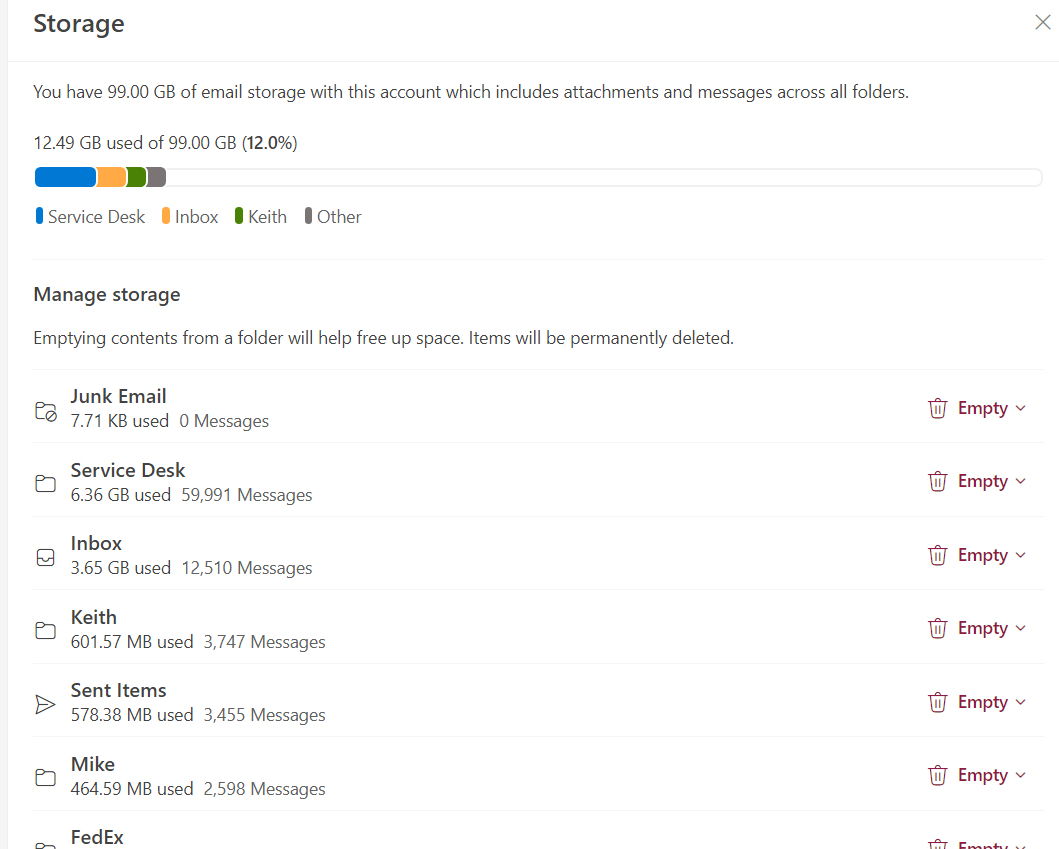Expand the Empty chevron for Junk Email
The width and height of the screenshot is (1059, 849).
1021,408
